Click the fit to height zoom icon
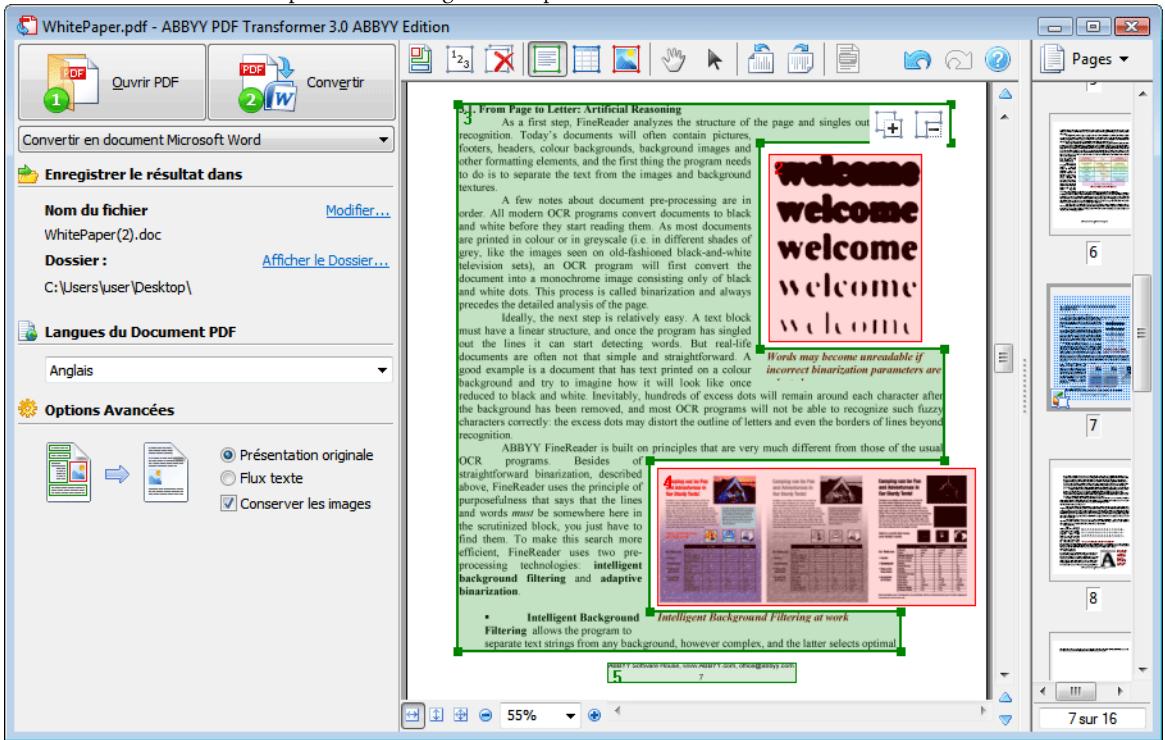The image size is (1165, 740). tap(437, 715)
